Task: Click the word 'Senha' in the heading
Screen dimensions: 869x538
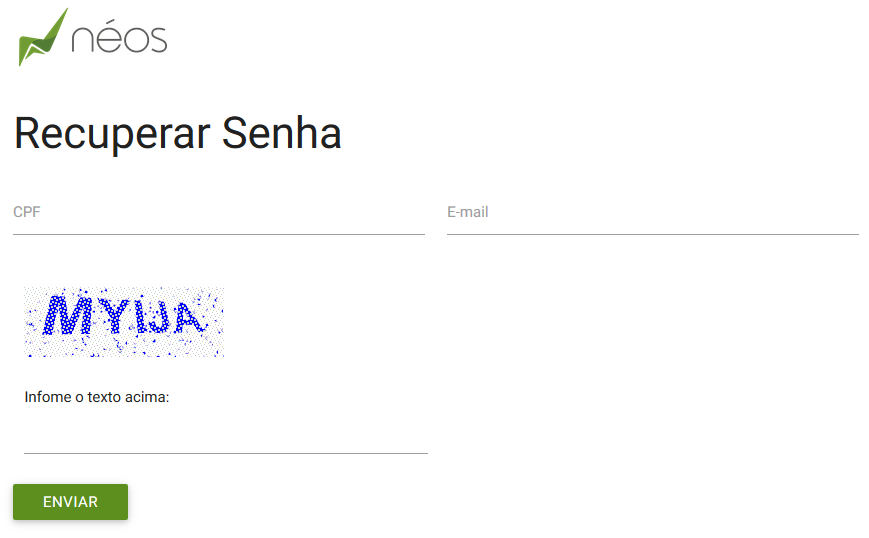Action: pyautogui.click(x=282, y=134)
